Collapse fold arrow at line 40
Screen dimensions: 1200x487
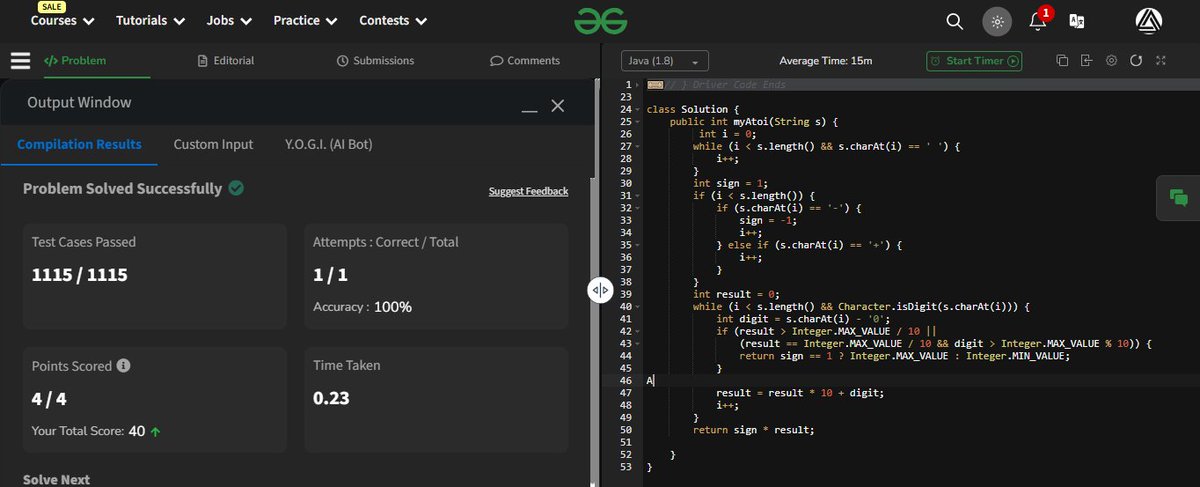(637, 306)
